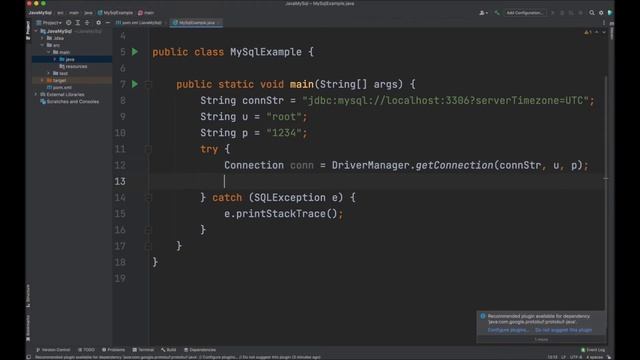
Task: Expand the .idea folder
Action: [42, 38]
